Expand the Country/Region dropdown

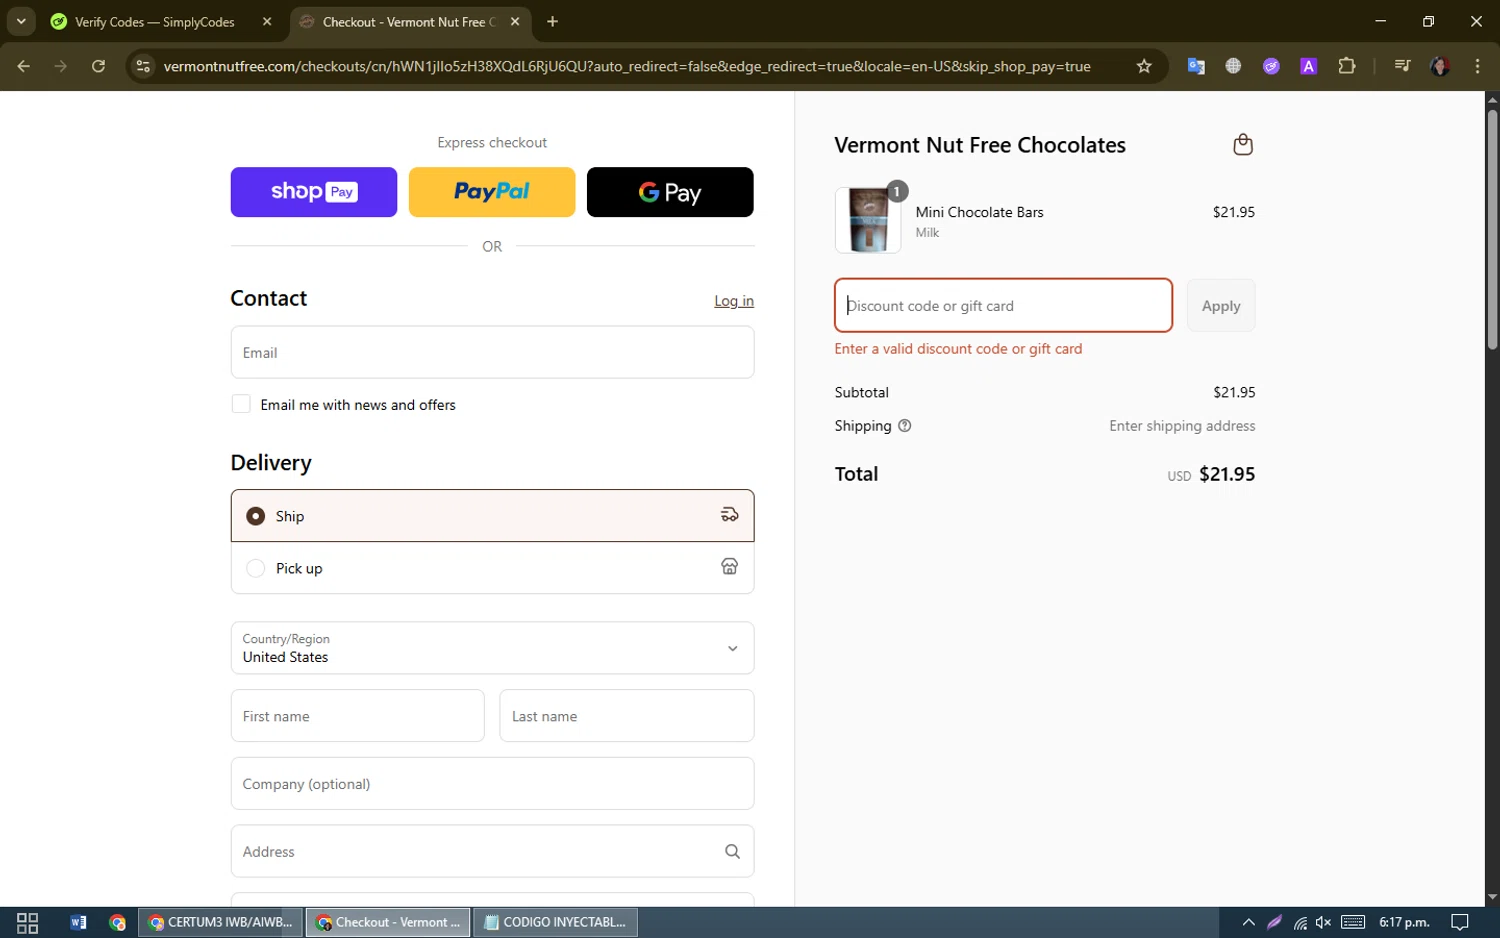click(492, 648)
